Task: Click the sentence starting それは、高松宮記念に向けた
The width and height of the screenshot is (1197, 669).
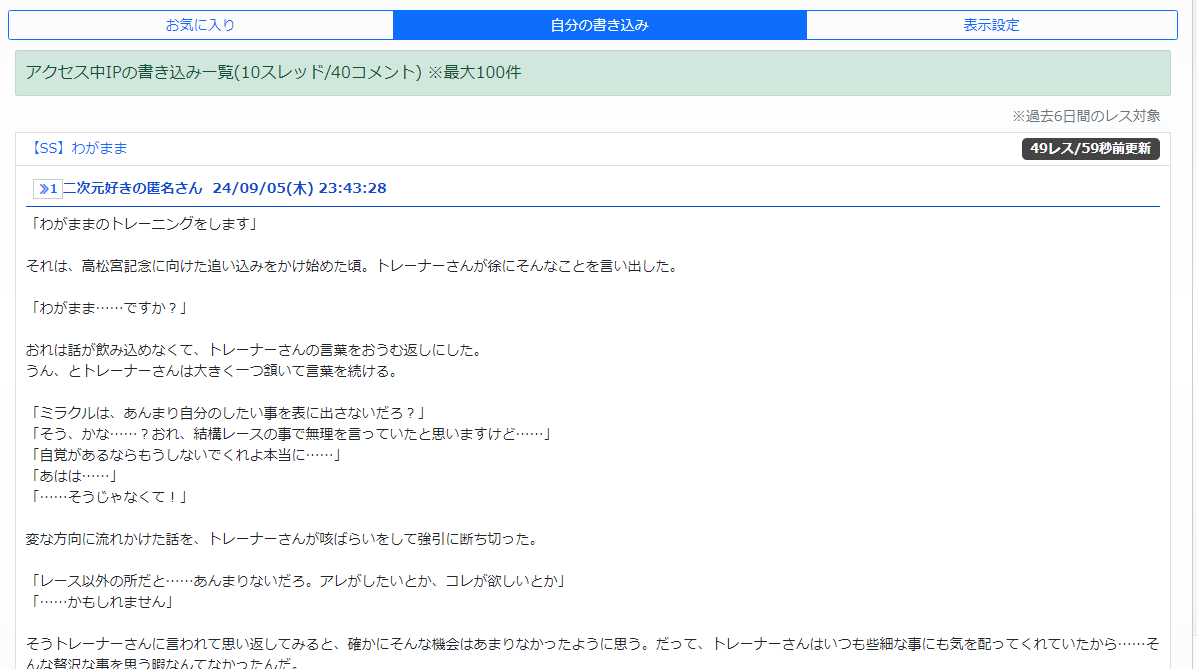Action: tap(353, 266)
